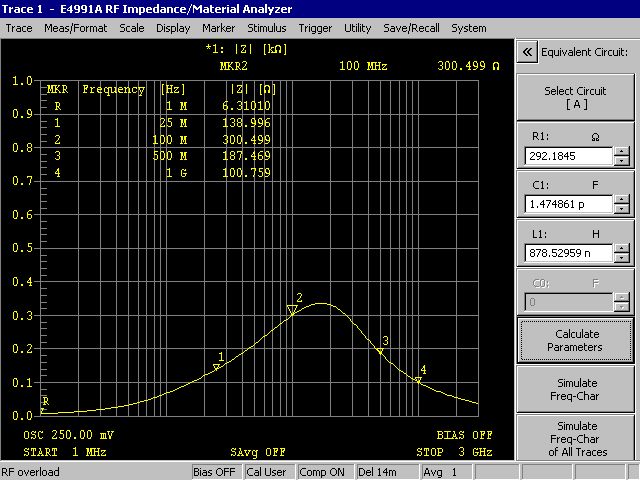The width and height of the screenshot is (640, 480).
Task: Click Simulate Freq-Char button
Action: point(576,389)
